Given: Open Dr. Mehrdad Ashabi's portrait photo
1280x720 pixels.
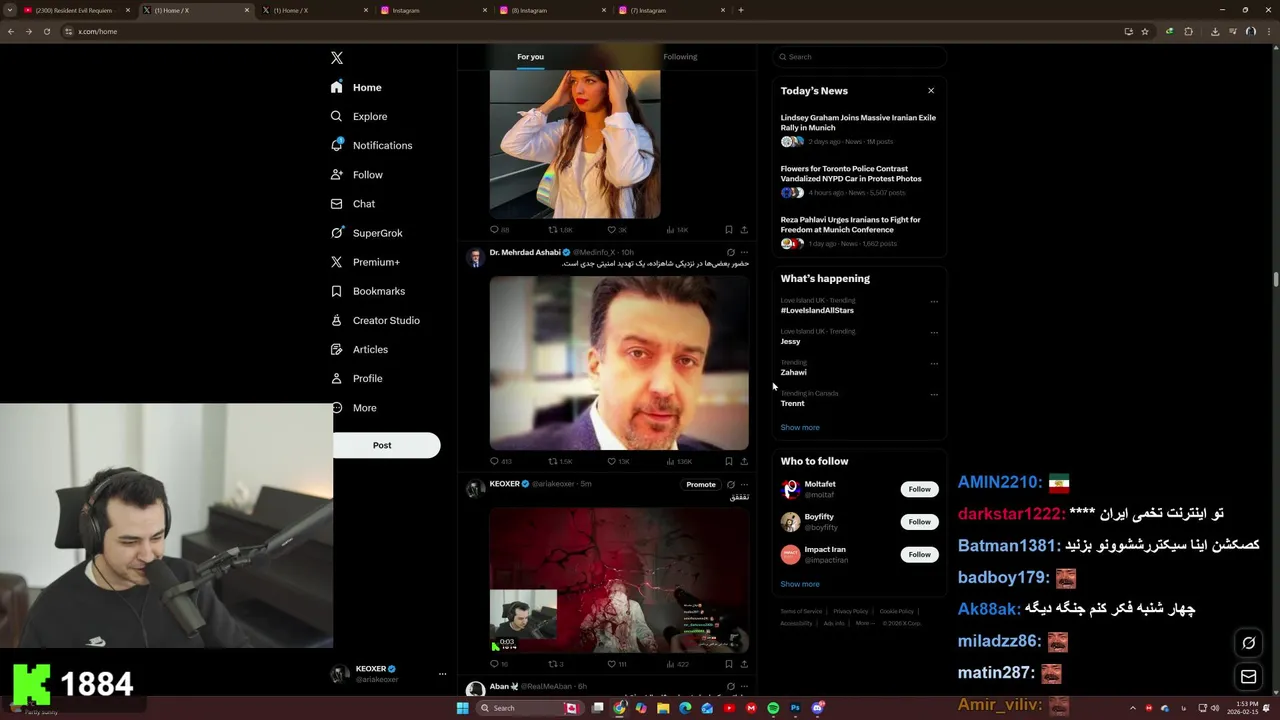Looking at the screenshot, I should 619,362.
